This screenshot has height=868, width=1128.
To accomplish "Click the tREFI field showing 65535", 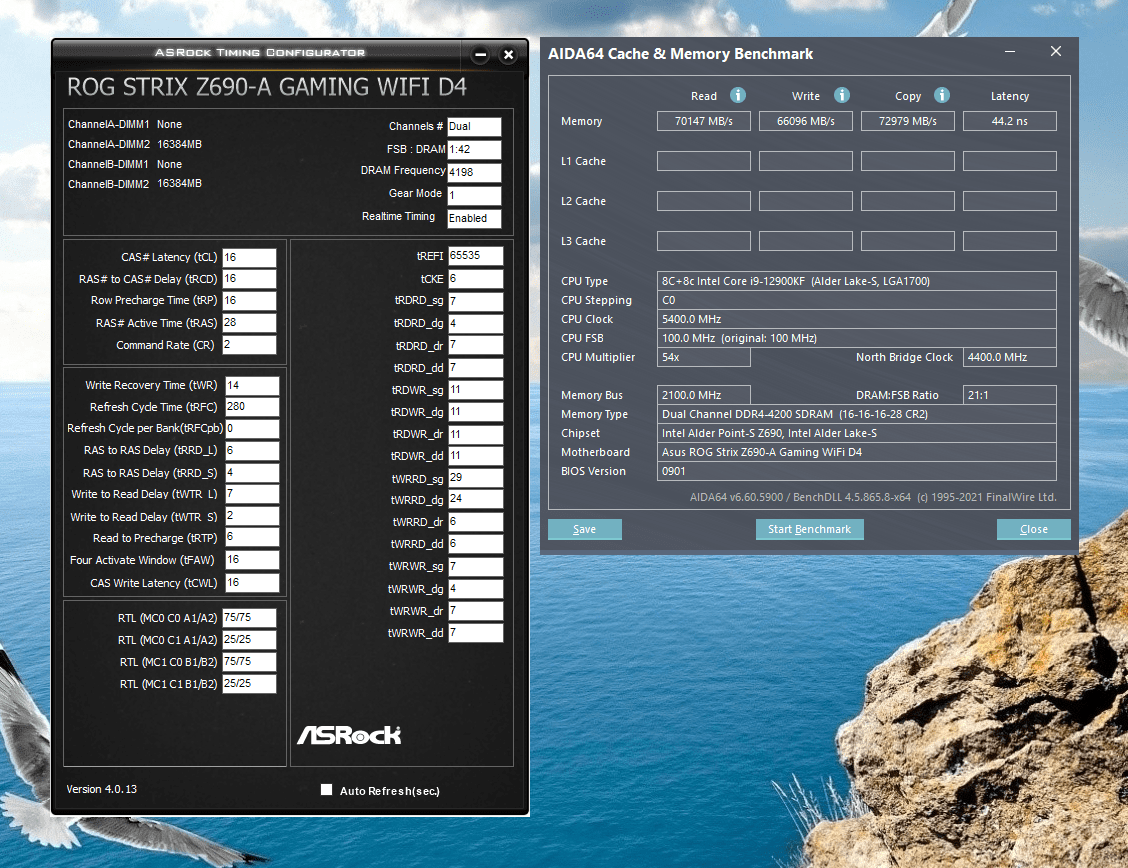I will coord(476,256).
